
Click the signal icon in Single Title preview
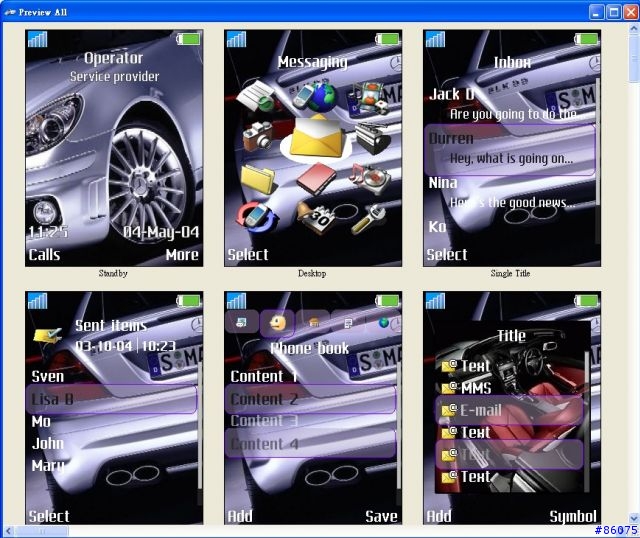pyautogui.click(x=435, y=39)
